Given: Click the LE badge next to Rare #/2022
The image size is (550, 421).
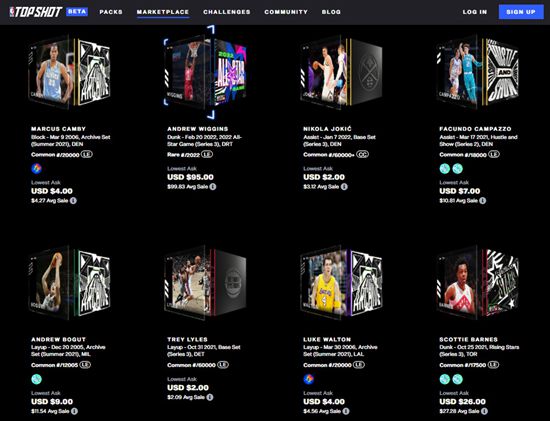Looking at the screenshot, I should pos(207,154).
